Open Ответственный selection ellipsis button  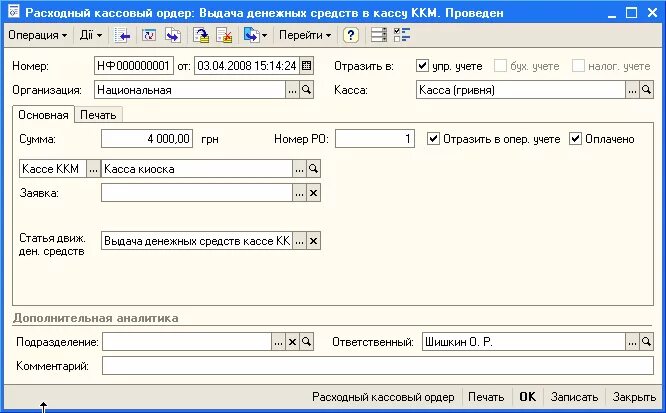pos(632,342)
